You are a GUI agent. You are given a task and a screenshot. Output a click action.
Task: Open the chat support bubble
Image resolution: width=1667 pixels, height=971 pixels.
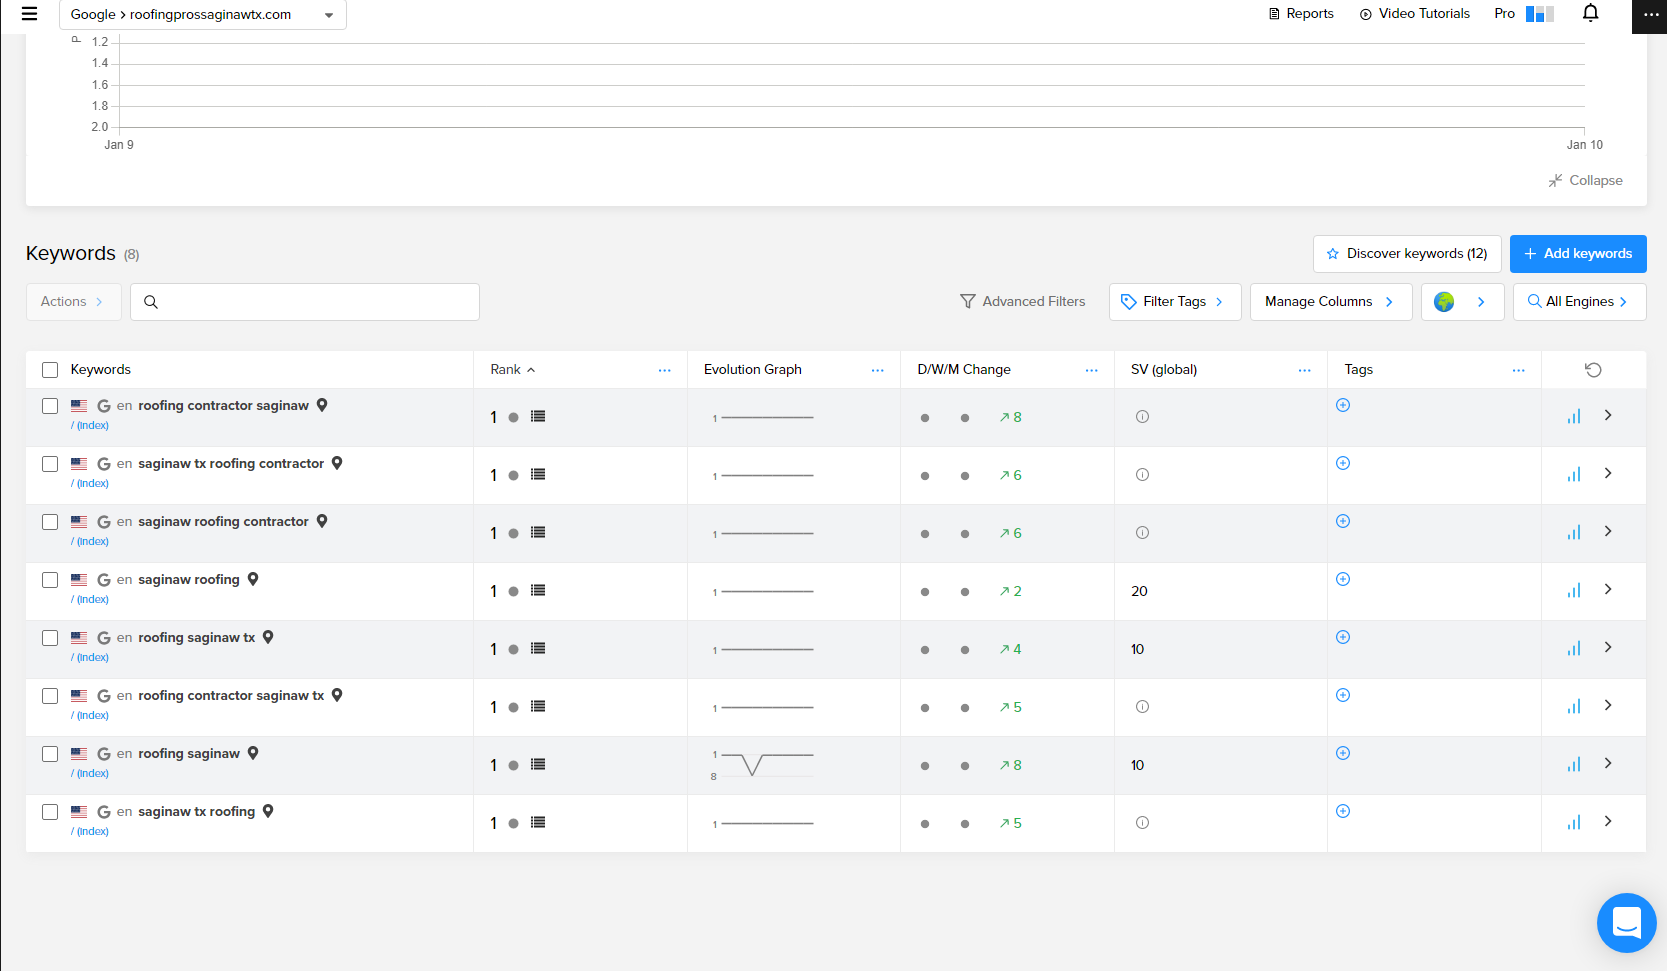click(x=1626, y=922)
